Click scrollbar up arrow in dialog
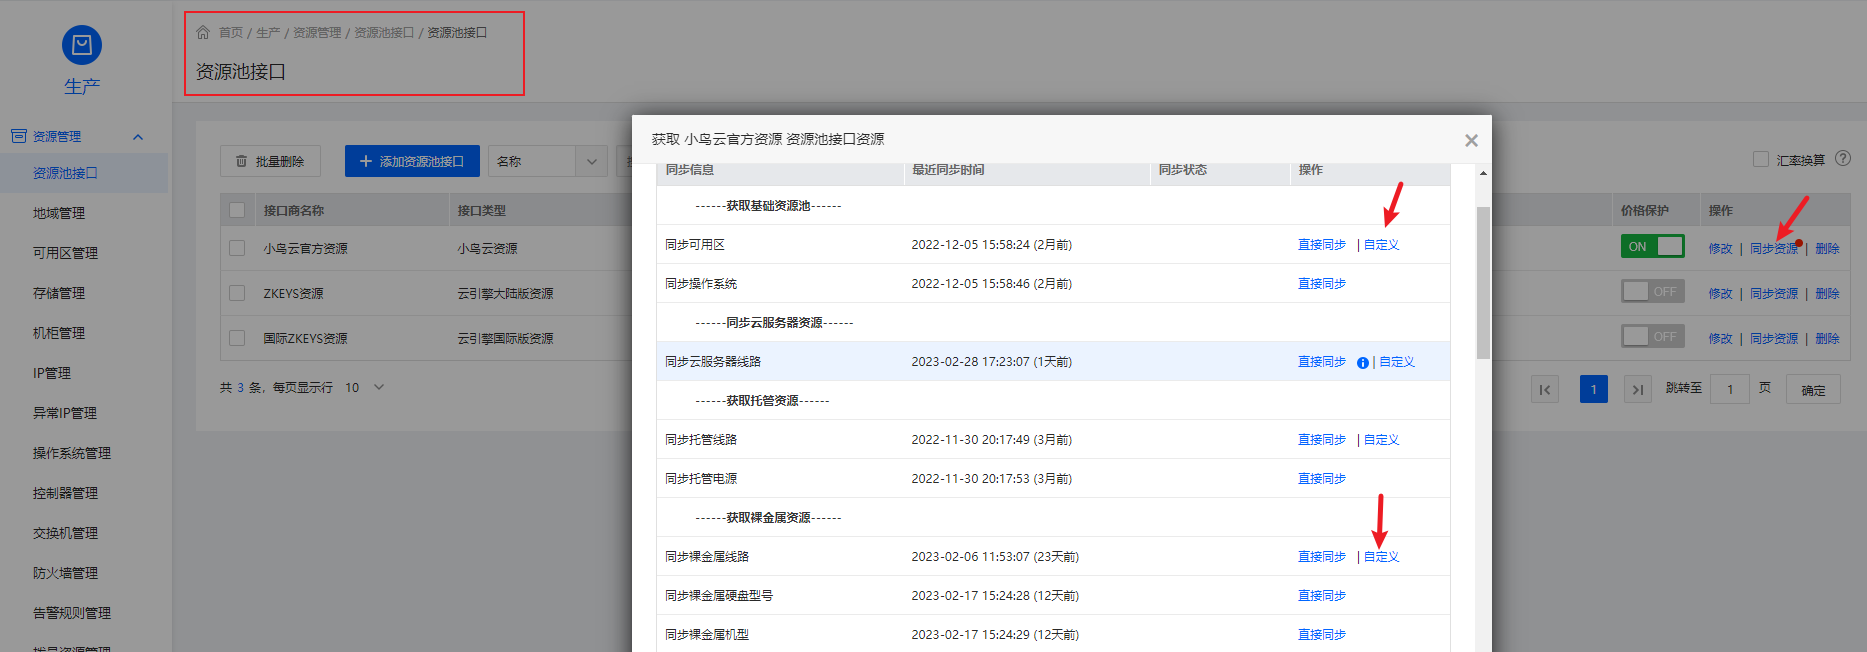The image size is (1867, 652). (1483, 173)
